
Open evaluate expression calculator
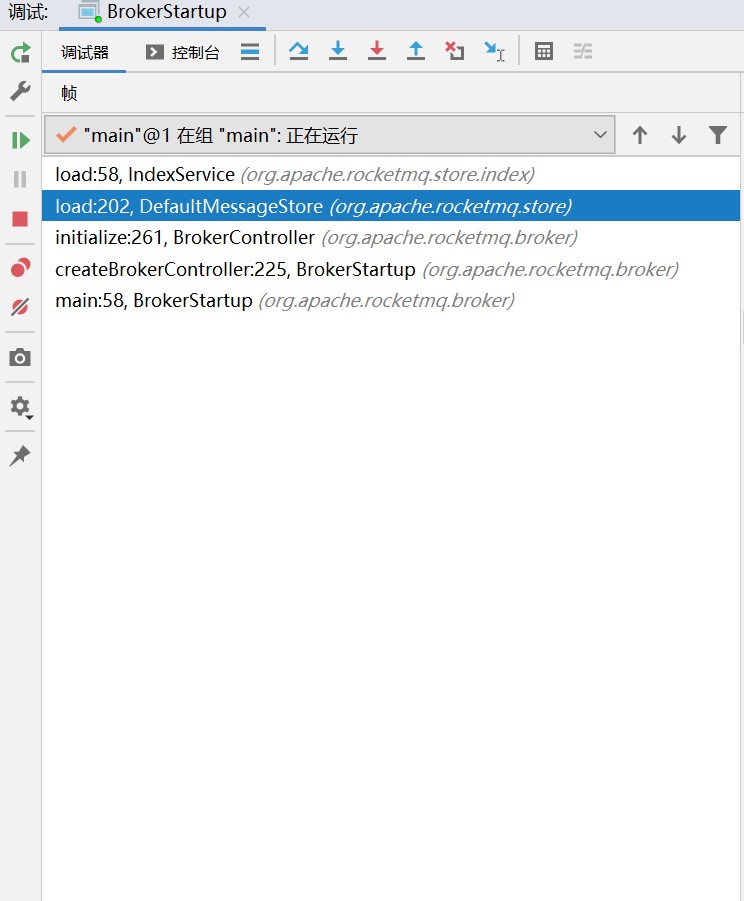pyautogui.click(x=543, y=51)
